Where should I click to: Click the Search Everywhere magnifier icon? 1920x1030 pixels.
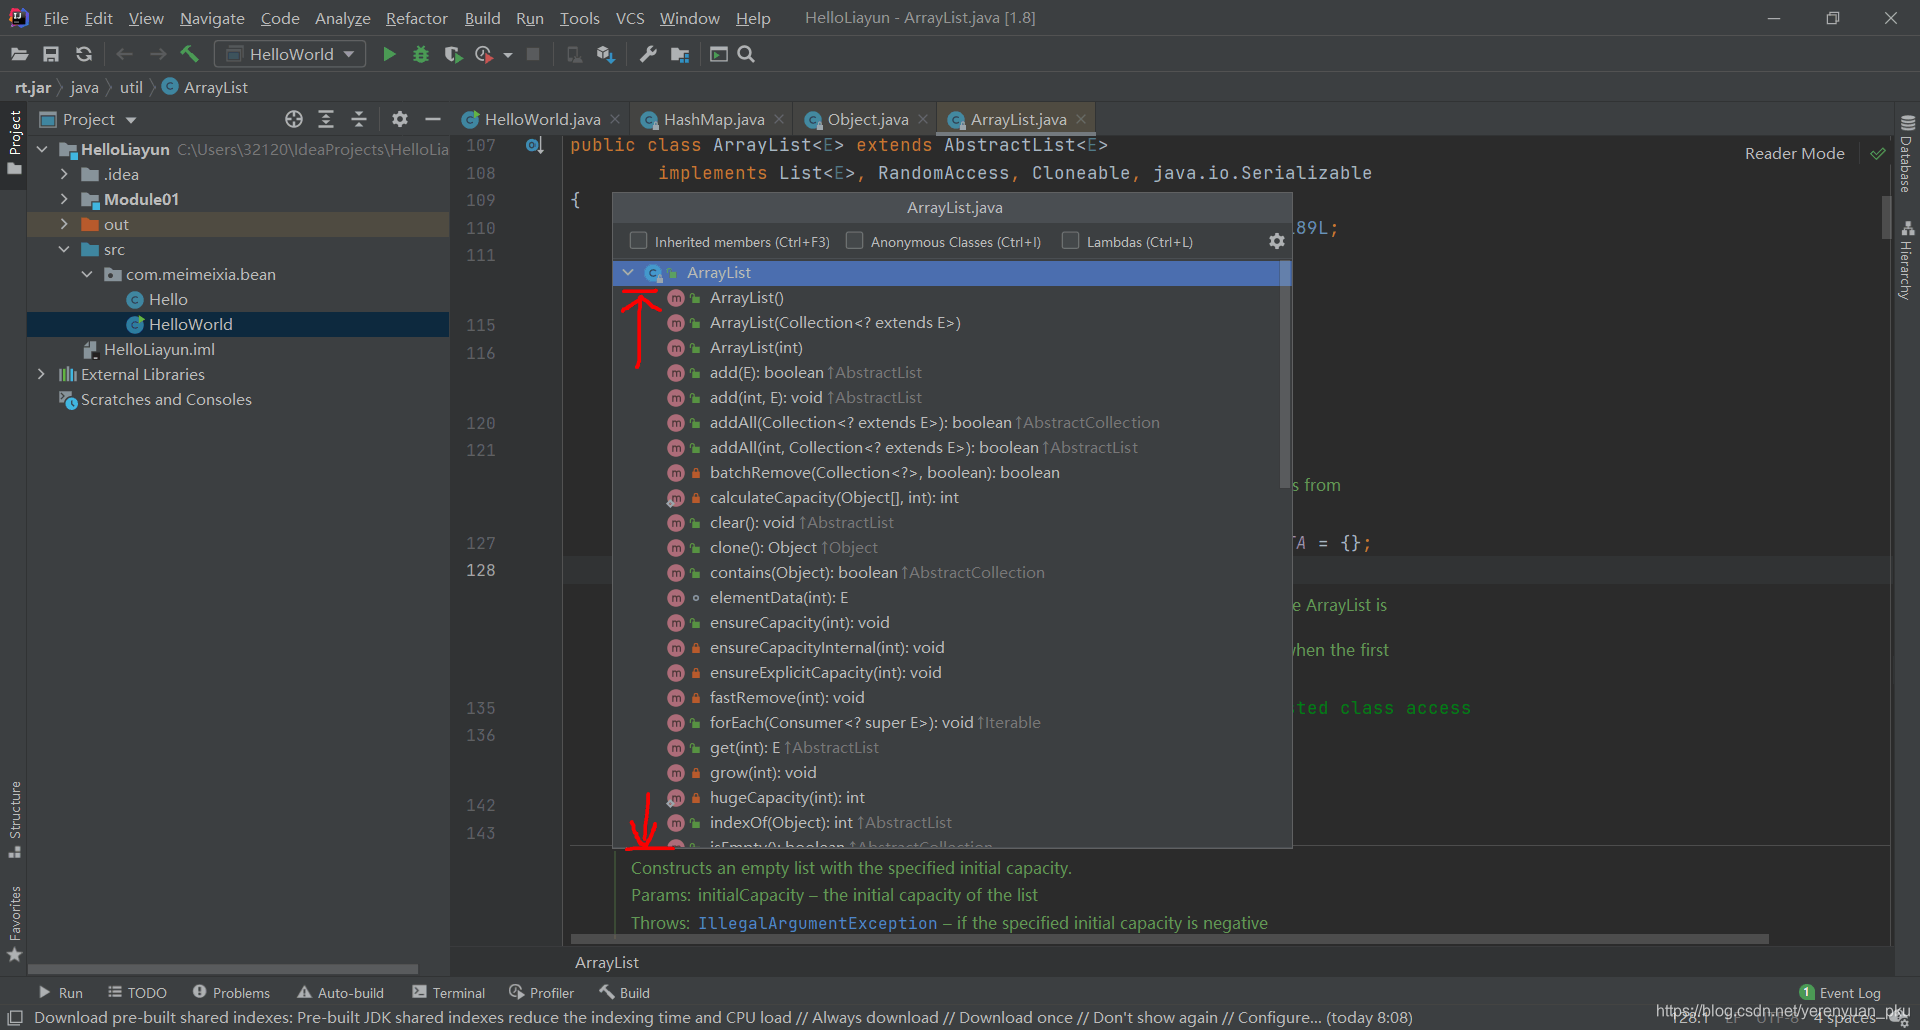tap(746, 54)
